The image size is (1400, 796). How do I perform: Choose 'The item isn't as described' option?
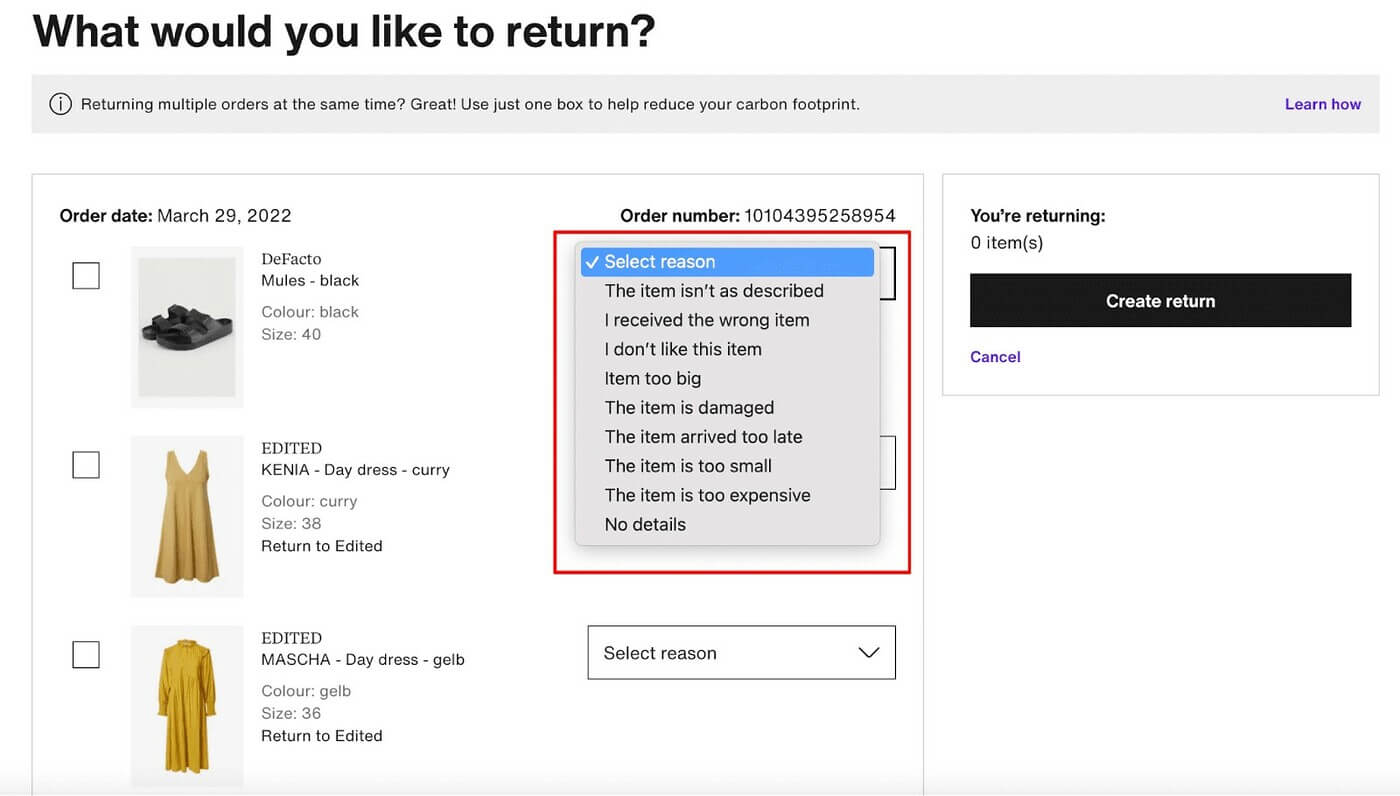point(714,291)
